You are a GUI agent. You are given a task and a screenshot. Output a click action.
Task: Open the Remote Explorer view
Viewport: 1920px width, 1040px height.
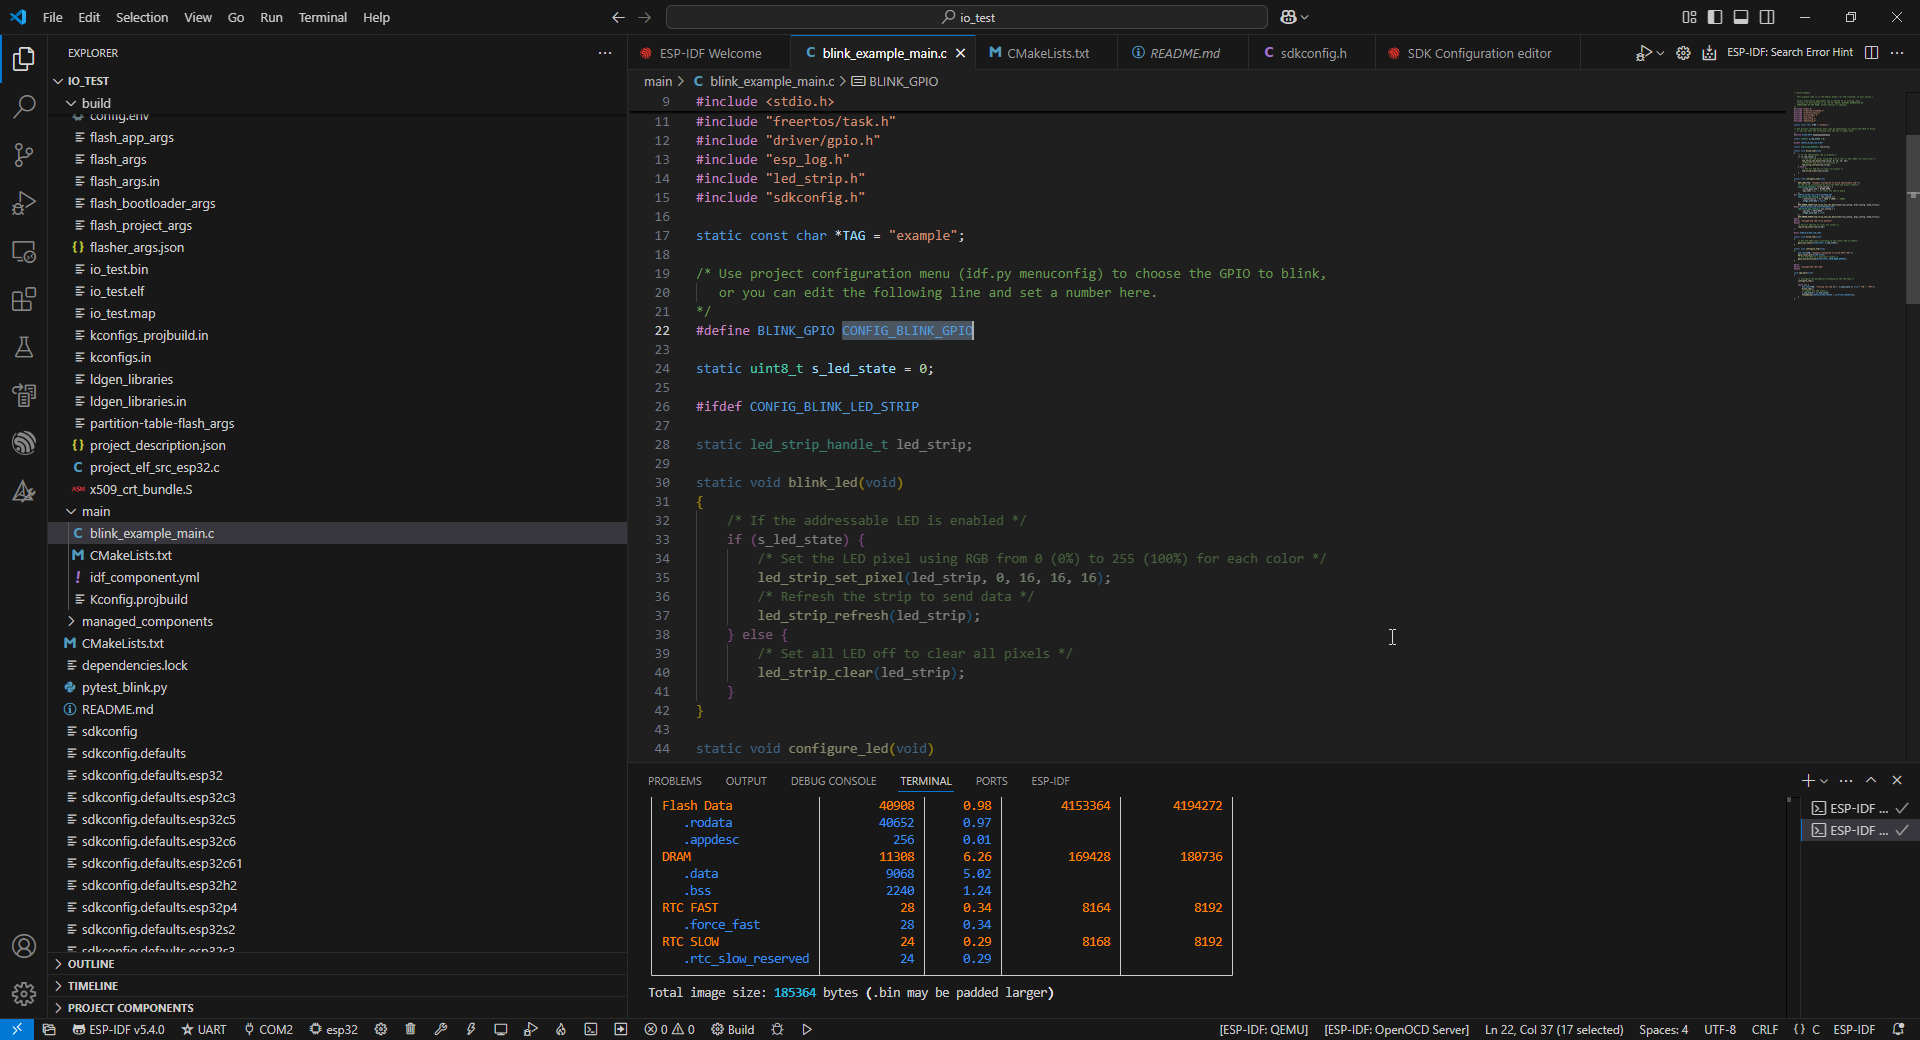pyautogui.click(x=24, y=251)
